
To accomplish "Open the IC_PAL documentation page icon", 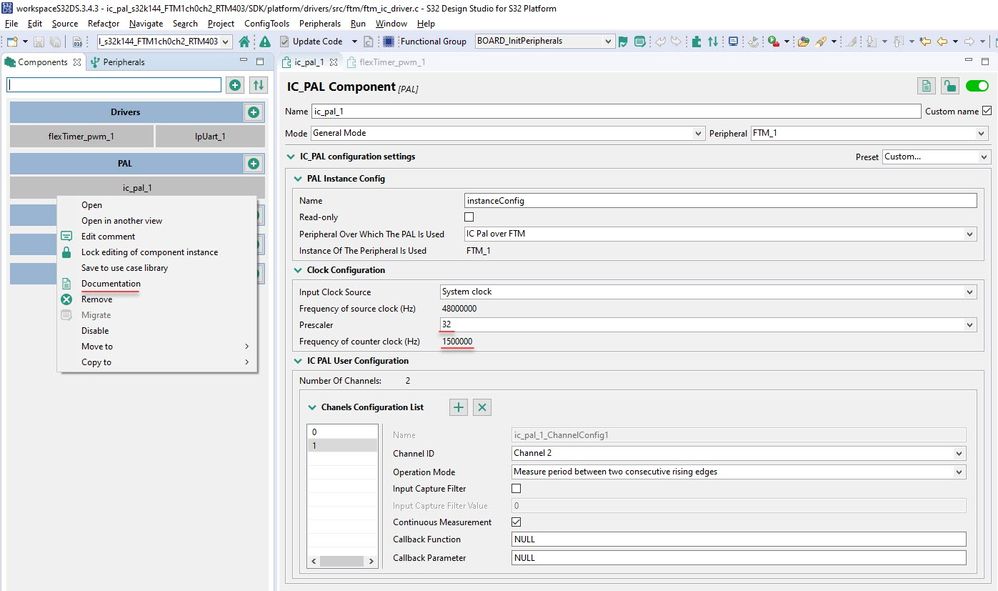I will [x=926, y=86].
